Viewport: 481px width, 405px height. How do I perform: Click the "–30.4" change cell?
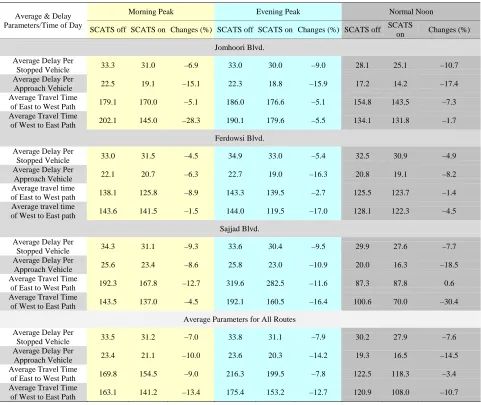449,302
